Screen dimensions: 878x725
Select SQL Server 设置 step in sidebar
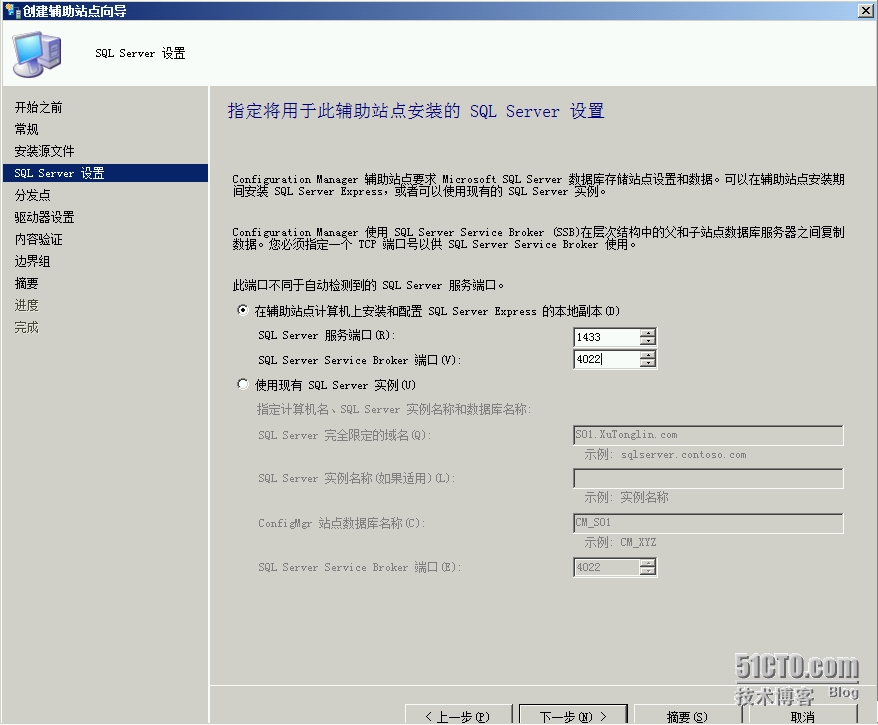tap(105, 173)
